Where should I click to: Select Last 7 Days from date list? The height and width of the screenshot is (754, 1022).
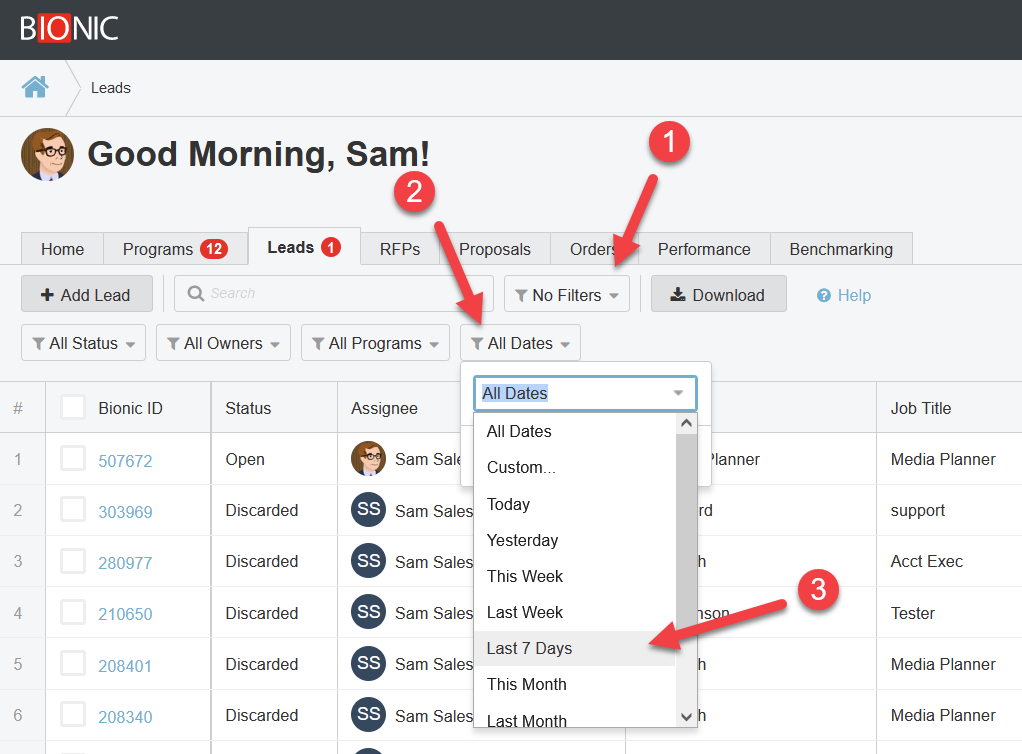(x=529, y=648)
